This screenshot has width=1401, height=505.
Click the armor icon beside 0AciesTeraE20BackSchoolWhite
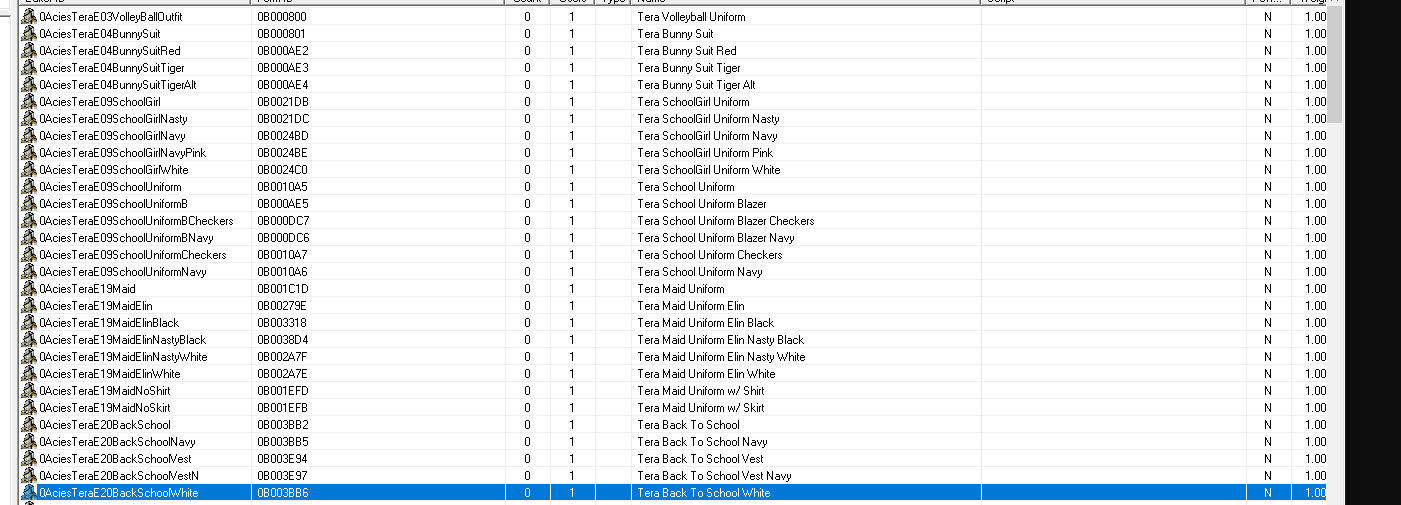pyautogui.click(x=28, y=493)
